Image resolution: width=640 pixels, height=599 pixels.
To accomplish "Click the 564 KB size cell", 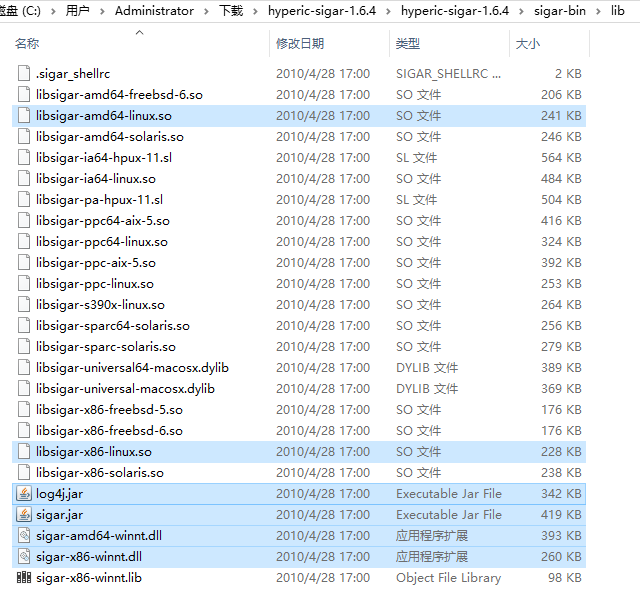I will click(561, 158).
